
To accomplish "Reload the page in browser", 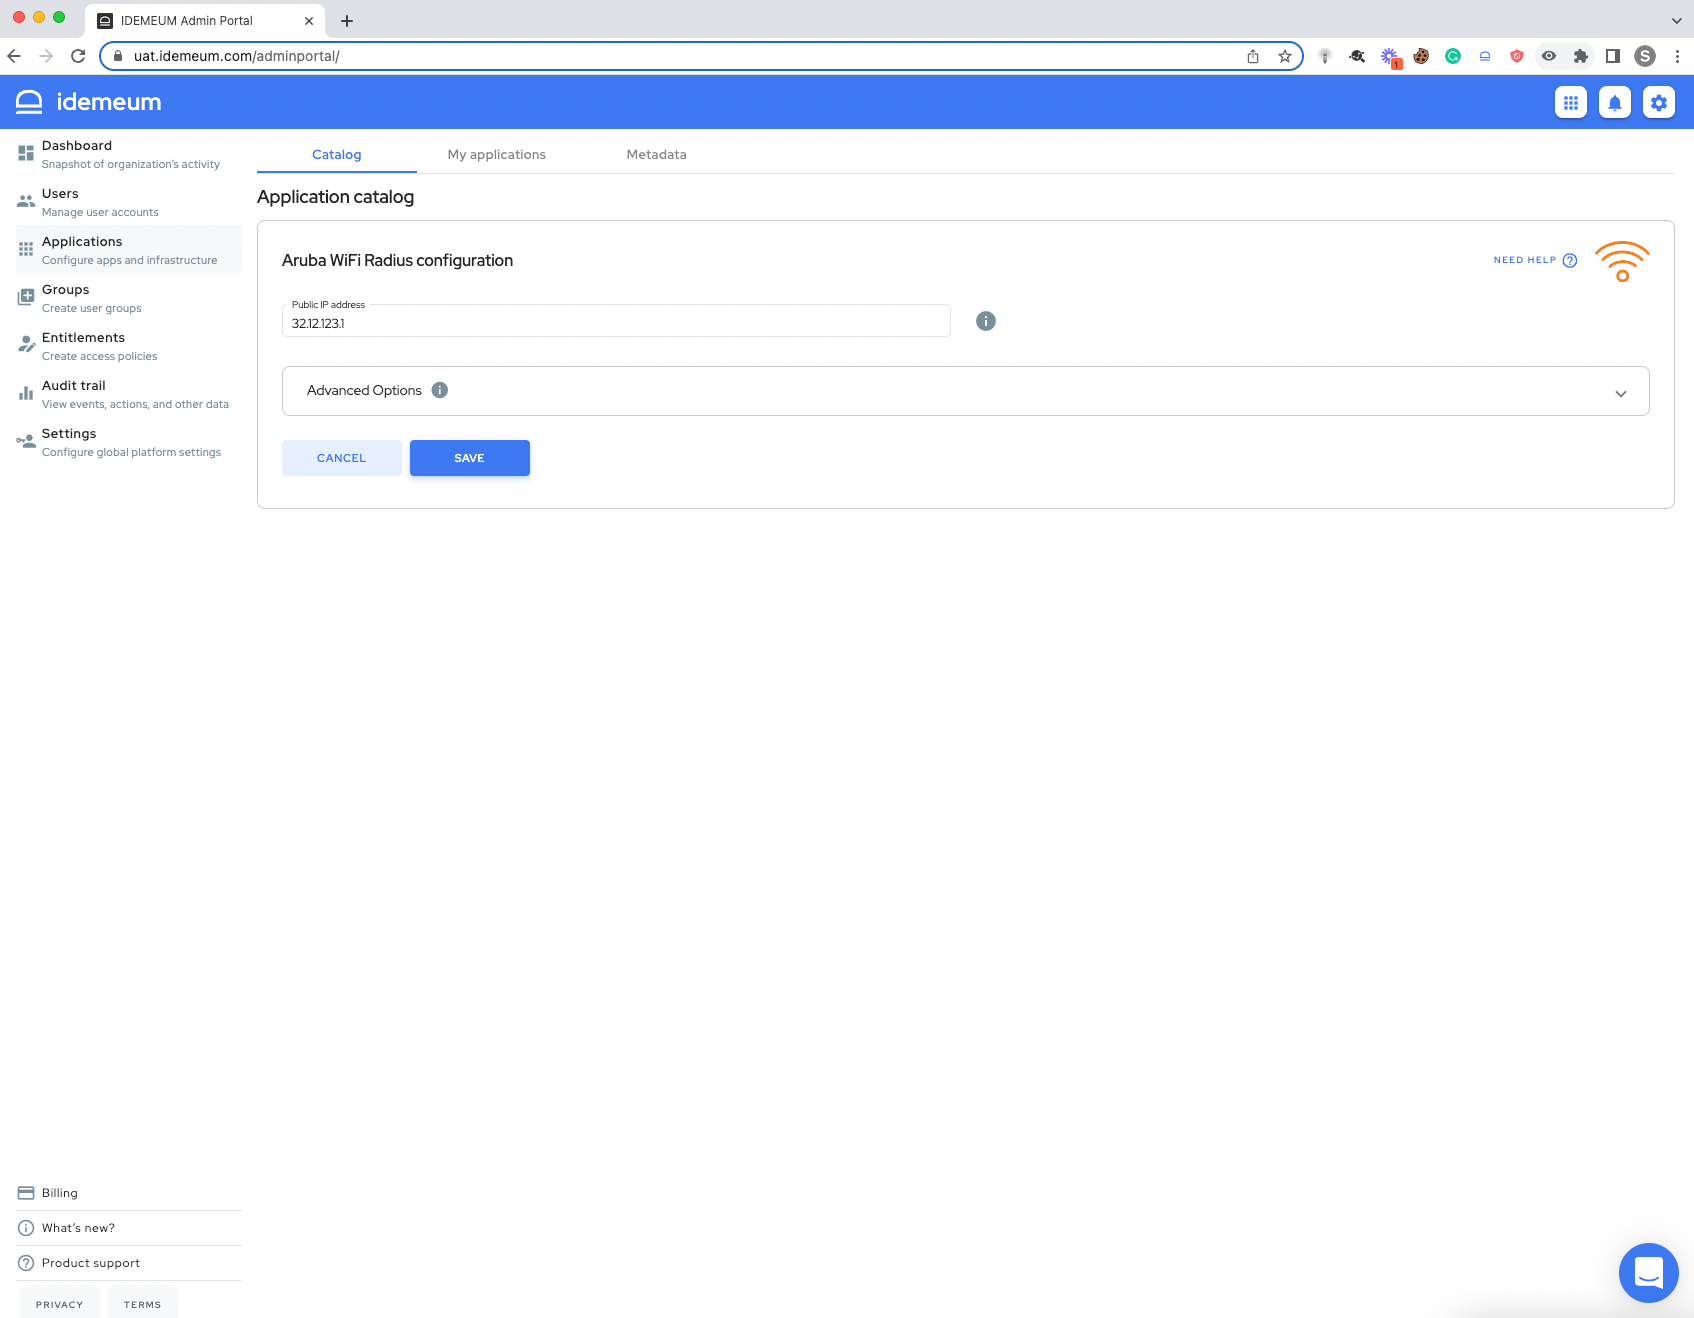I will [x=78, y=56].
